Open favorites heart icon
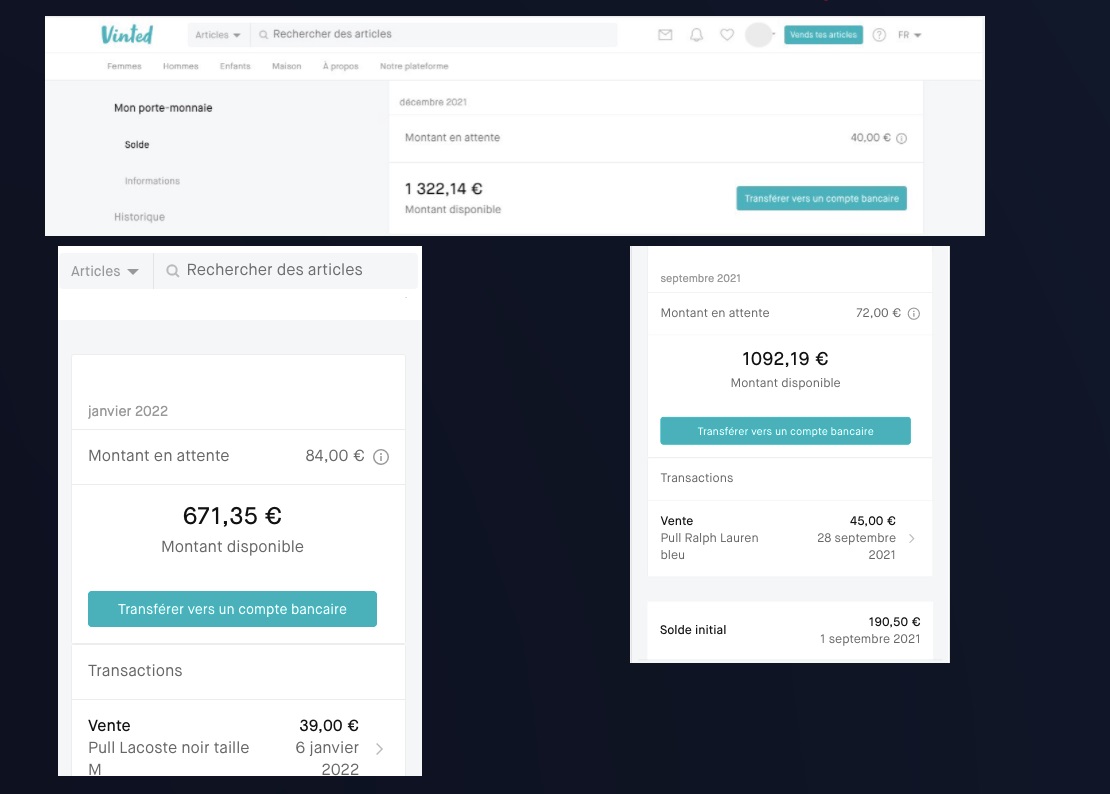 [727, 35]
